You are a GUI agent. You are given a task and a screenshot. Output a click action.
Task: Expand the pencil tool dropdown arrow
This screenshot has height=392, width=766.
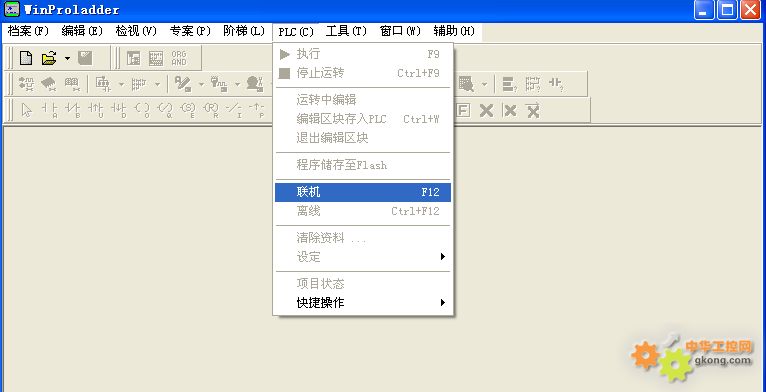pyautogui.click(x=201, y=84)
